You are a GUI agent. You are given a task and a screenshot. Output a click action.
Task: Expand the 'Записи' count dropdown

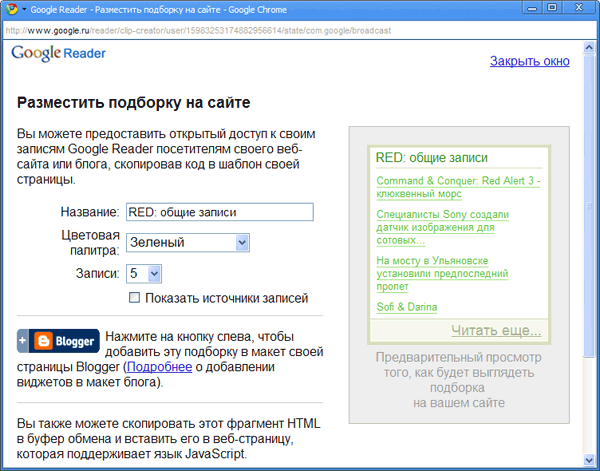point(144,274)
